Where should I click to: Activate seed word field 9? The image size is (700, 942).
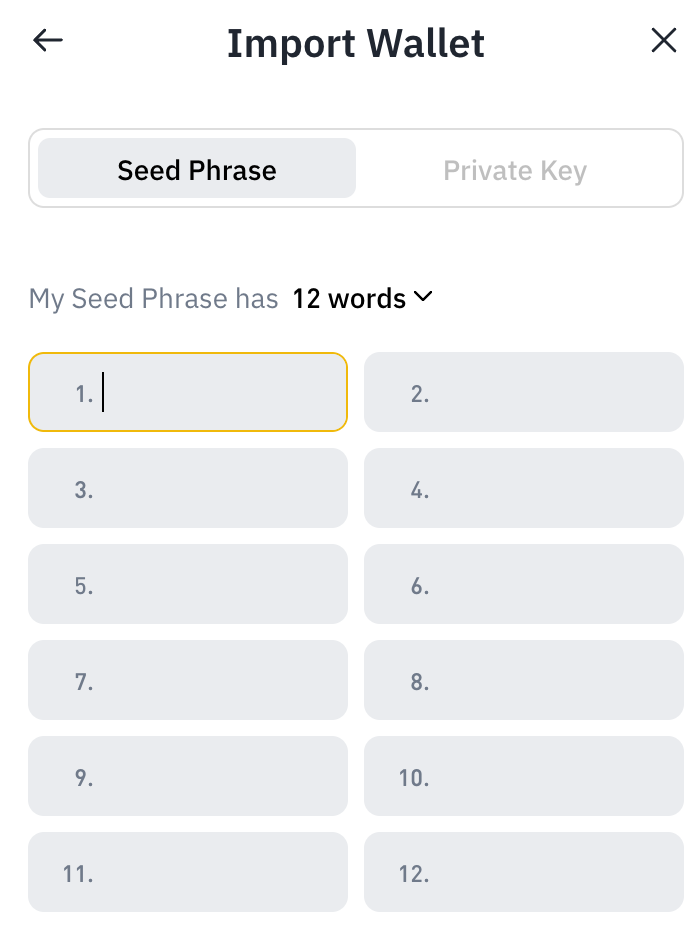pyautogui.click(x=188, y=776)
